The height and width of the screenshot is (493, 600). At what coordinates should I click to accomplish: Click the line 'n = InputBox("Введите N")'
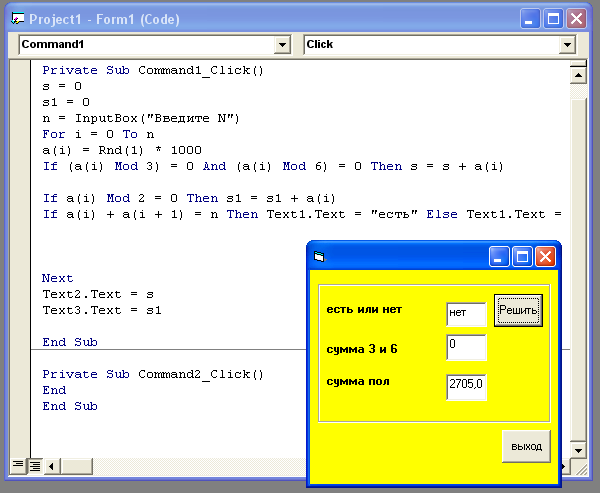(141, 118)
